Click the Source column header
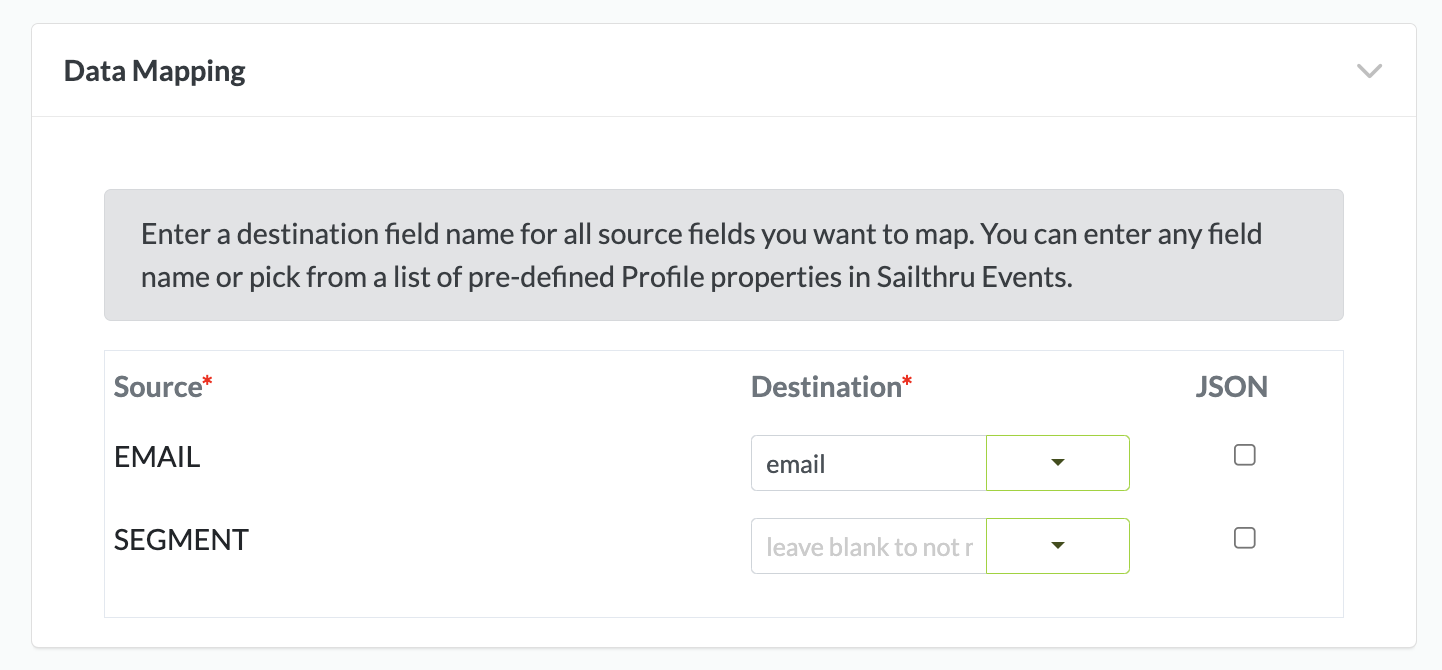 tap(158, 387)
